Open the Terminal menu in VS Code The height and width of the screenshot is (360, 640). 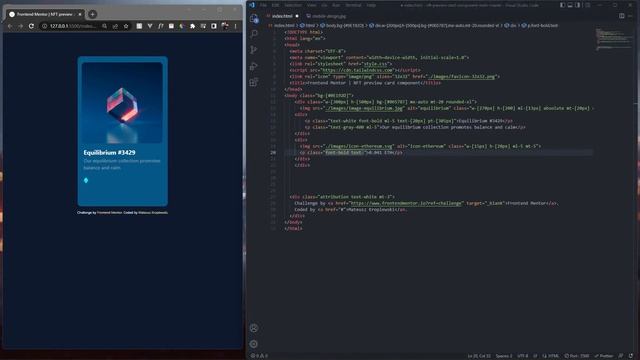(x=353, y=5)
